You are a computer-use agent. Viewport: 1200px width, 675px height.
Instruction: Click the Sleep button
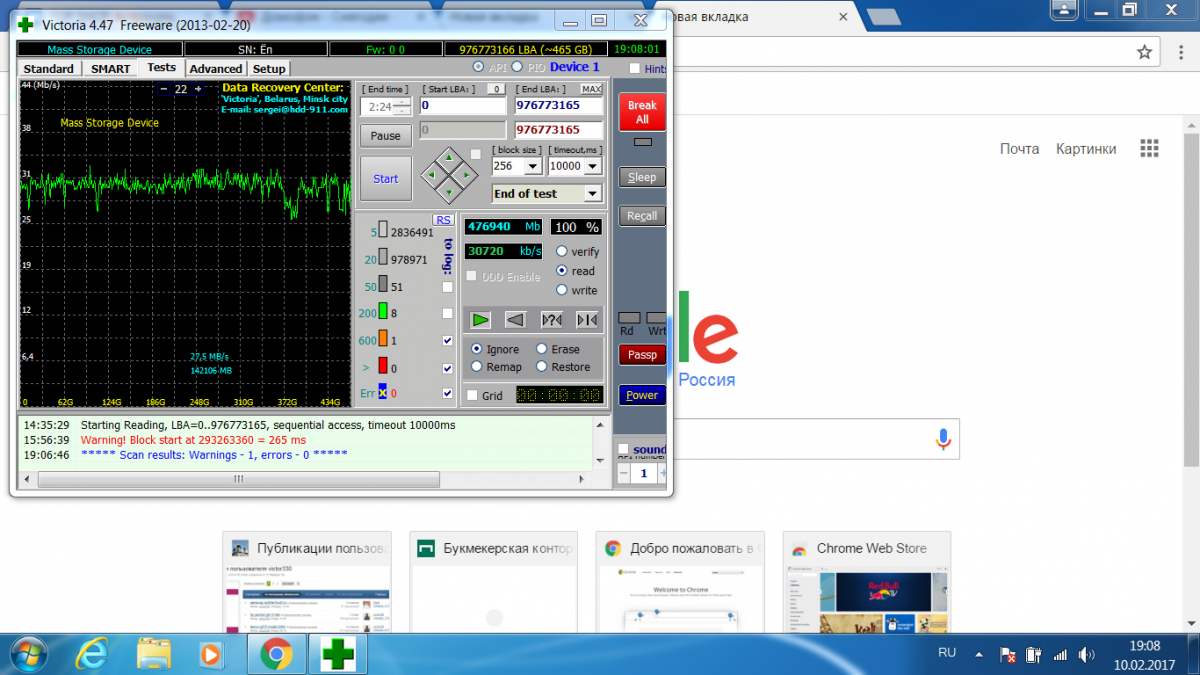(x=642, y=177)
